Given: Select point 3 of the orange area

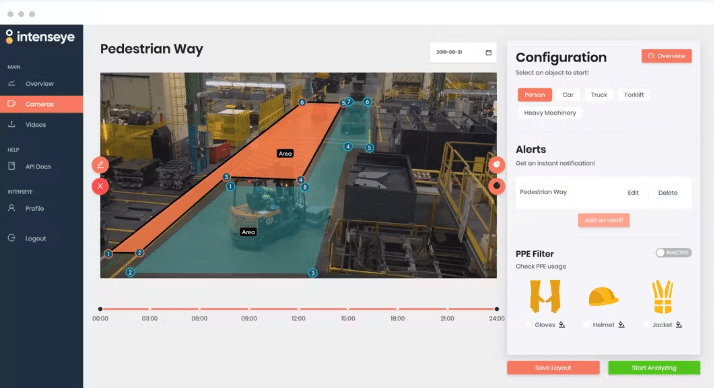Looking at the screenshot, I should tap(226, 177).
